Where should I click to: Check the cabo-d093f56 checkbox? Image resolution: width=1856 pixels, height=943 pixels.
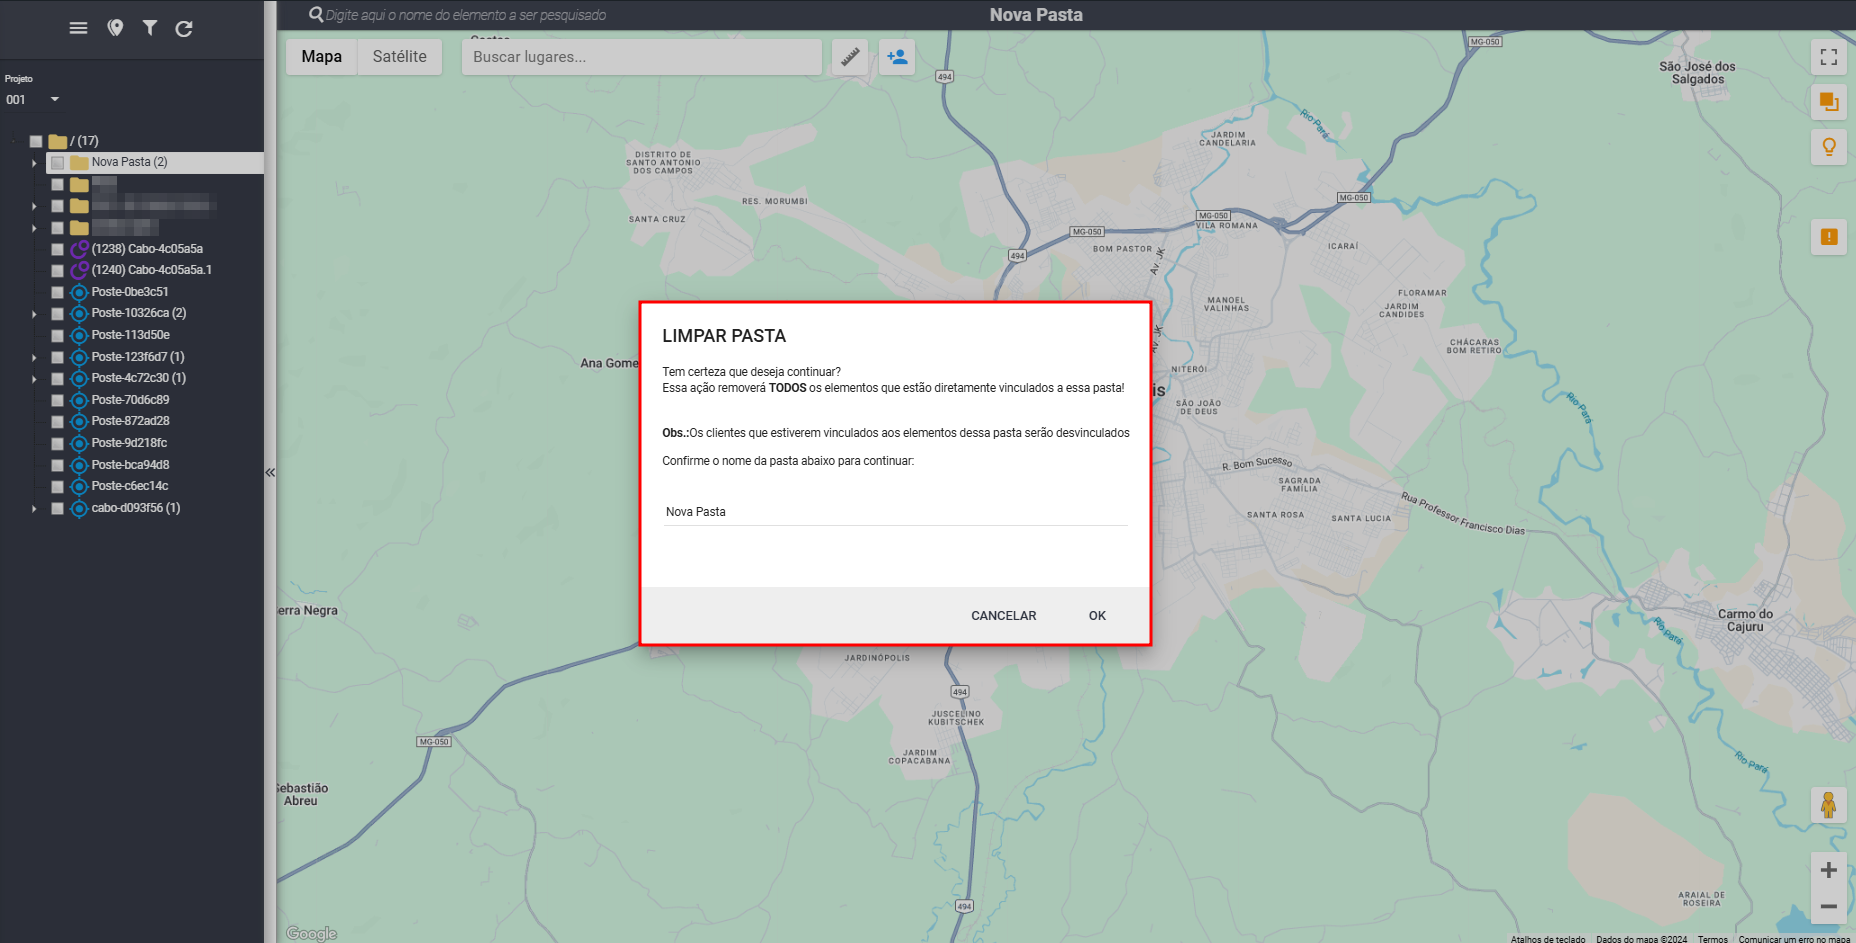(x=58, y=508)
